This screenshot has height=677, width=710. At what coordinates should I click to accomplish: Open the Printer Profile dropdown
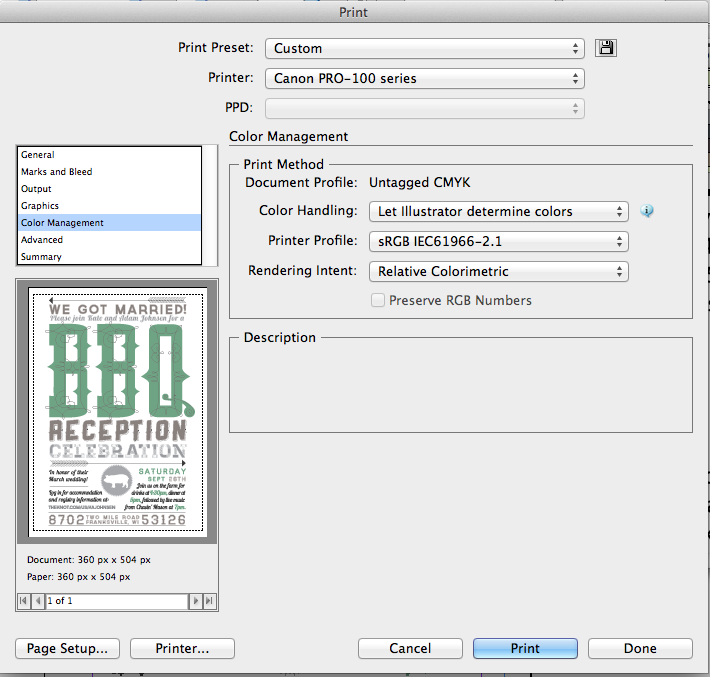coord(497,241)
